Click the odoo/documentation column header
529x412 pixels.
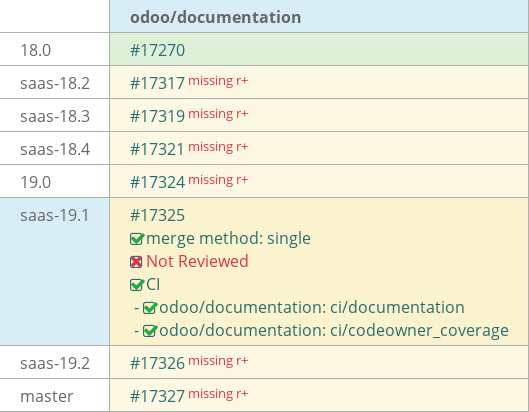319,17
